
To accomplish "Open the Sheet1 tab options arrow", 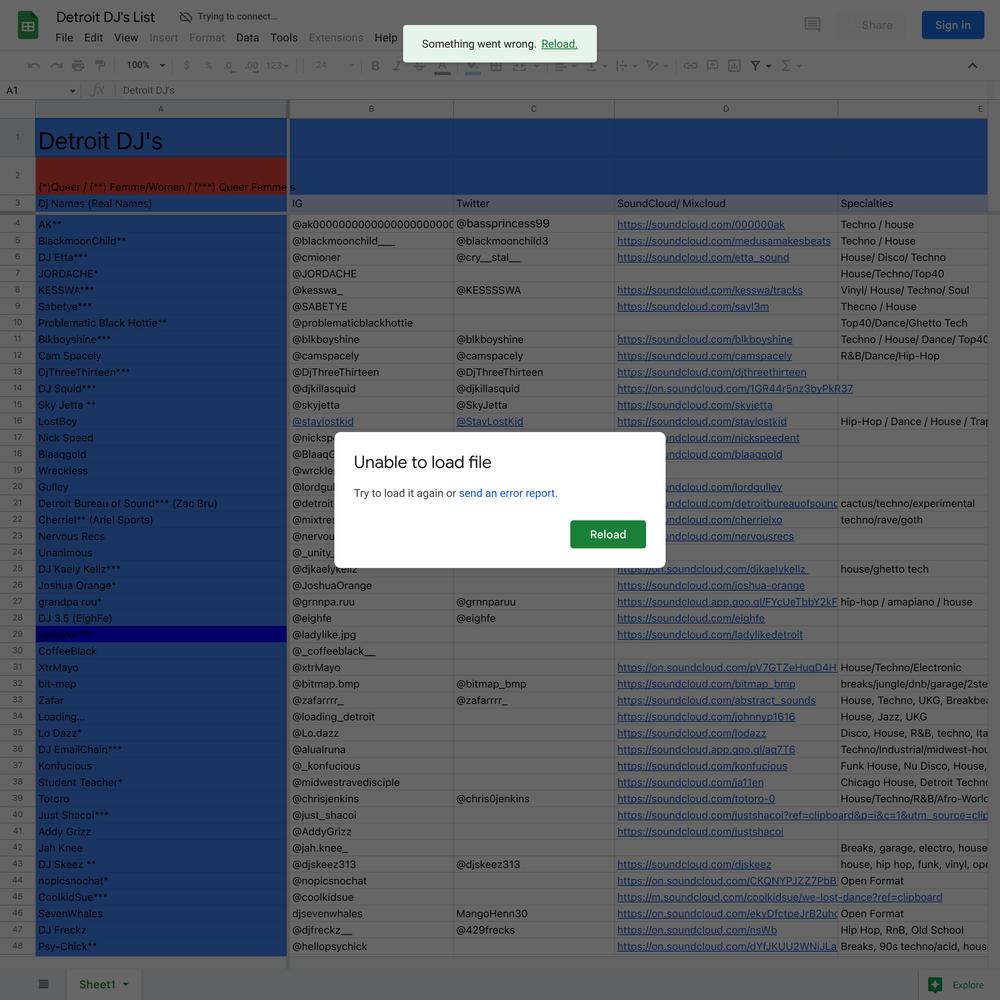I will [126, 984].
